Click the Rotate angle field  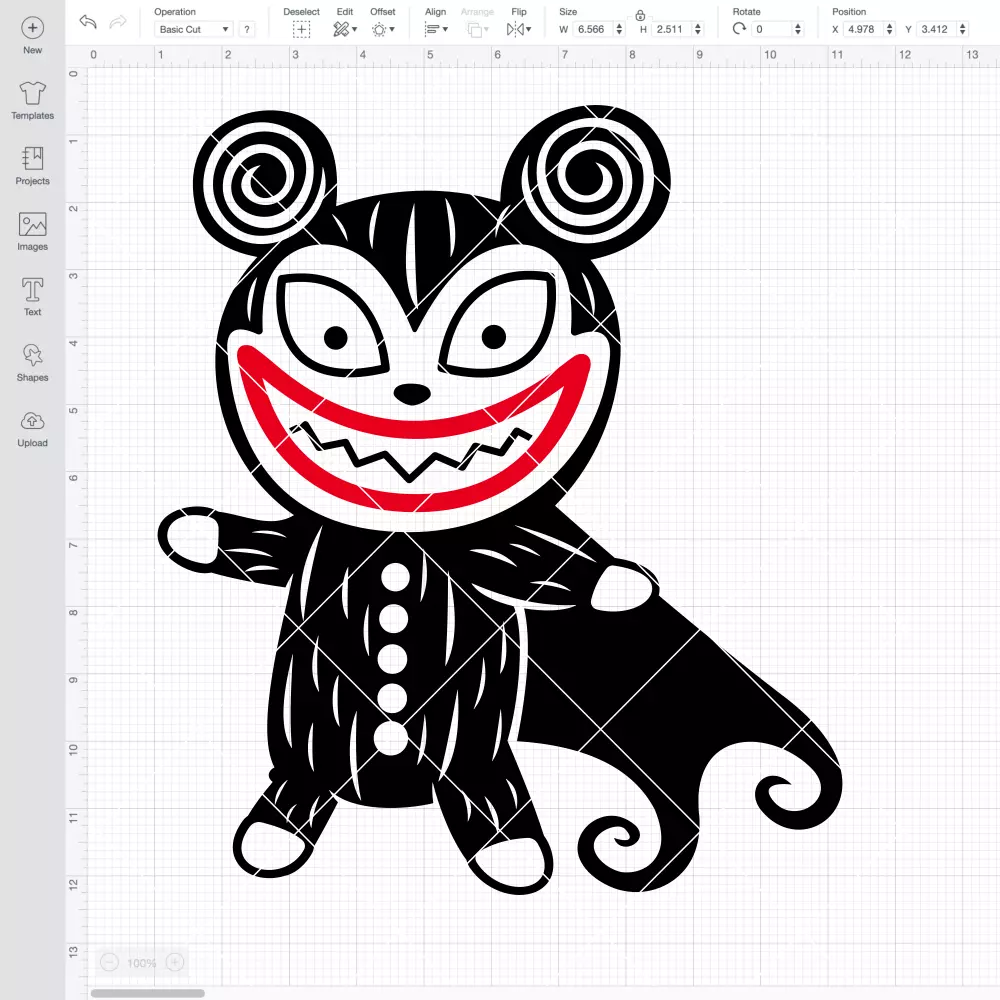coord(772,29)
